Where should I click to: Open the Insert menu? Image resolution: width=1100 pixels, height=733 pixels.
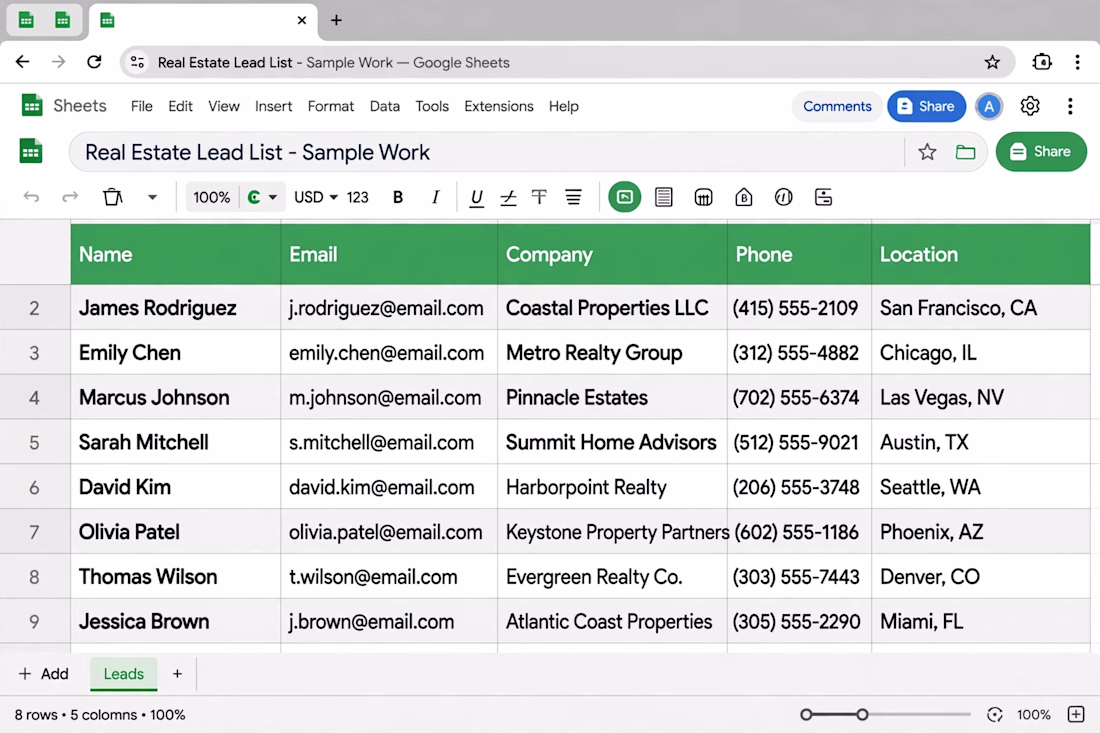click(274, 106)
